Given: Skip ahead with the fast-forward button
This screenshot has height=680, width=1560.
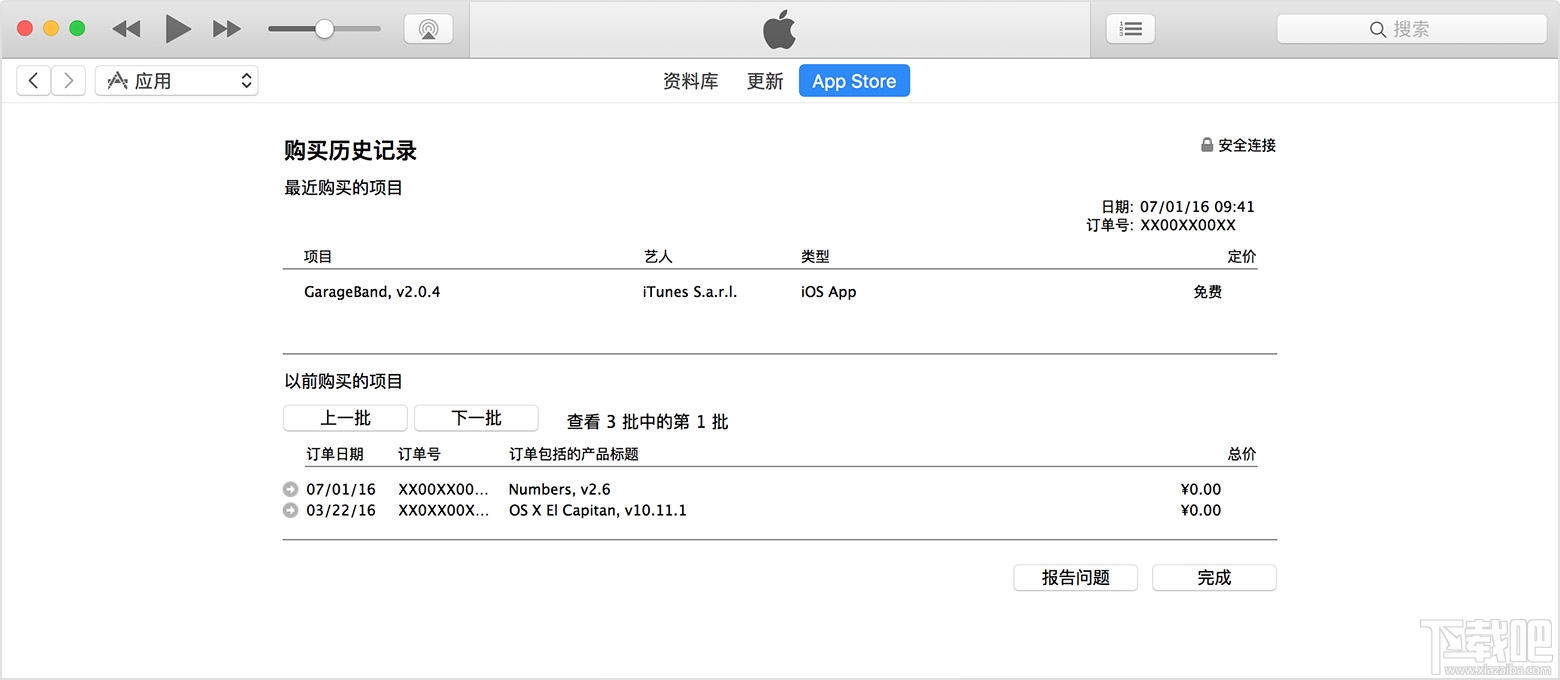Looking at the screenshot, I should click(x=227, y=29).
